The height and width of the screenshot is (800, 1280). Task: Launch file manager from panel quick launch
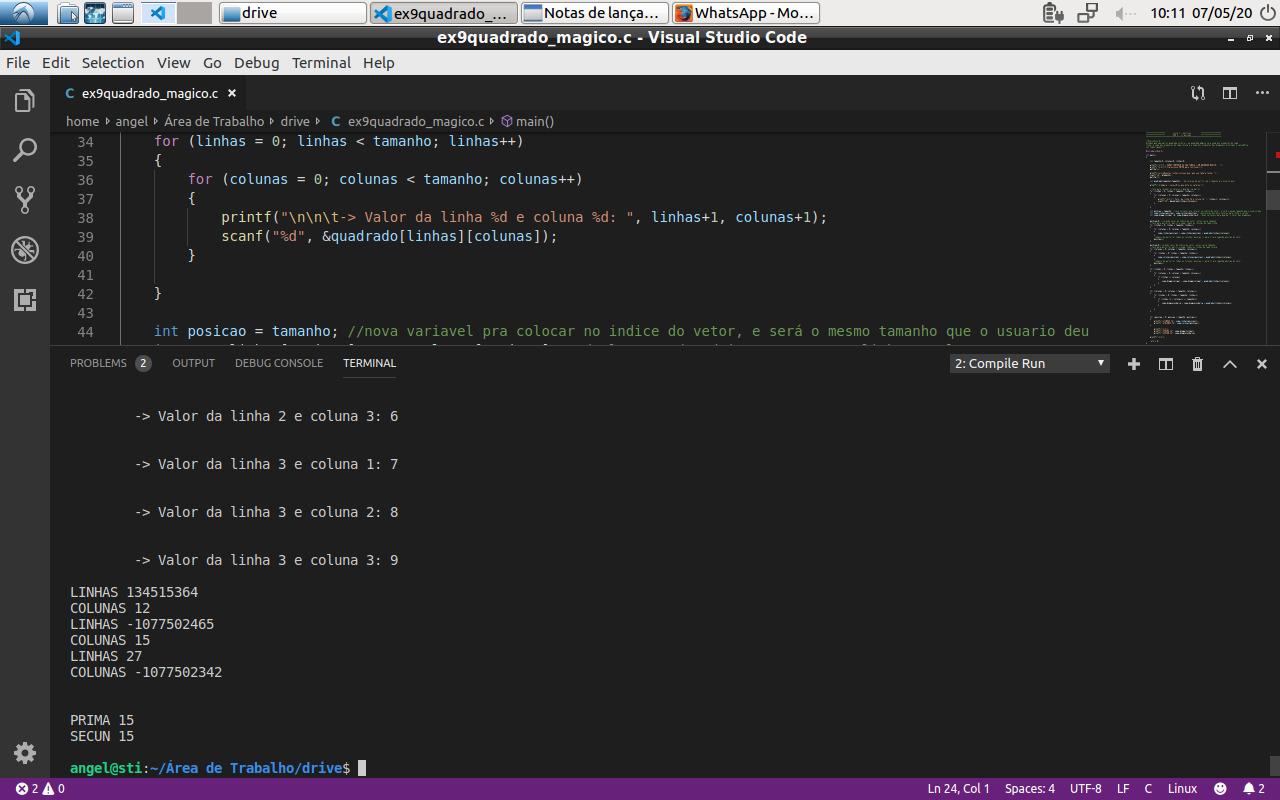coord(69,13)
